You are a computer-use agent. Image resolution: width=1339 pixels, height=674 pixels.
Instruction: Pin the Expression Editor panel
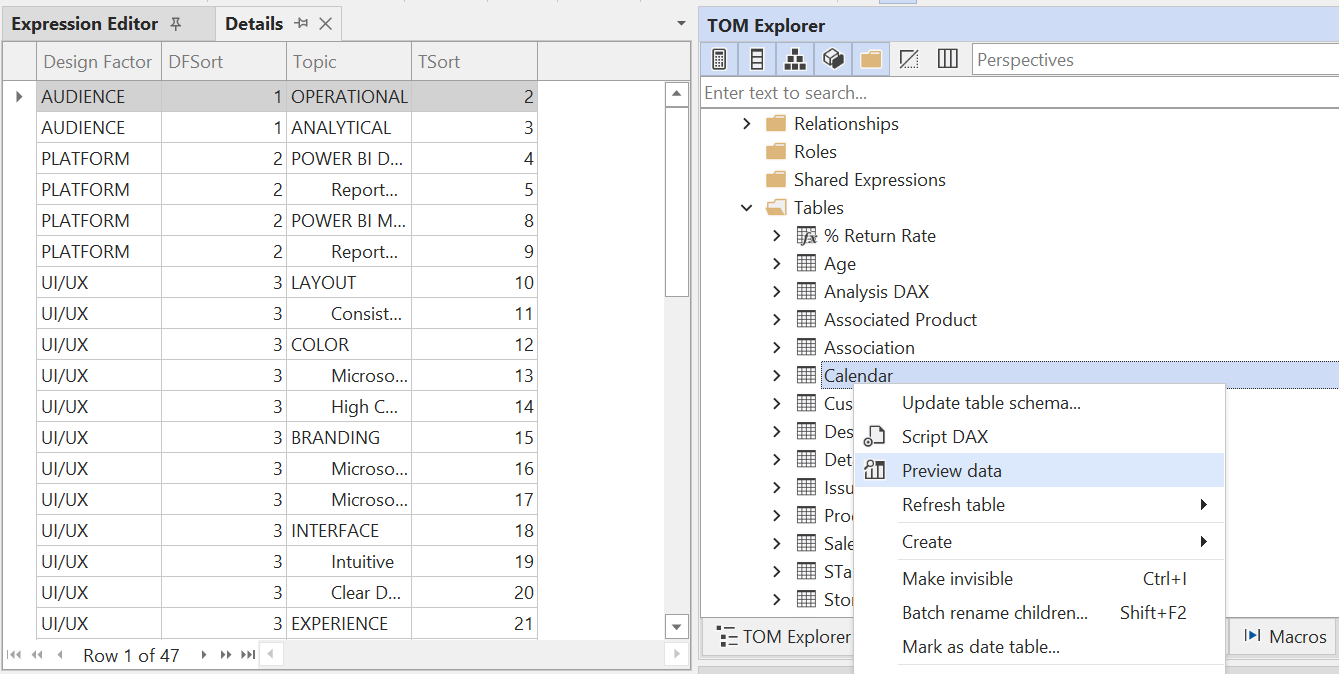[x=177, y=23]
